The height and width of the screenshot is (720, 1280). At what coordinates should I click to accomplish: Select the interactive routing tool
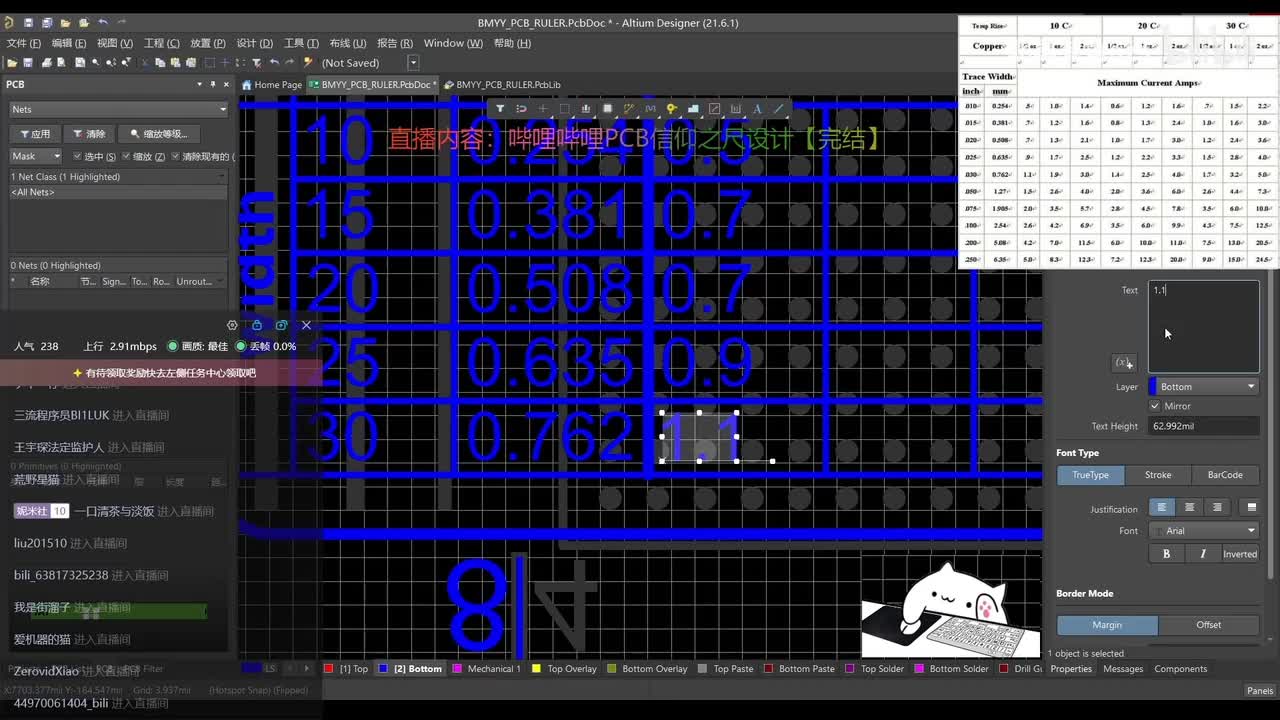coord(629,108)
